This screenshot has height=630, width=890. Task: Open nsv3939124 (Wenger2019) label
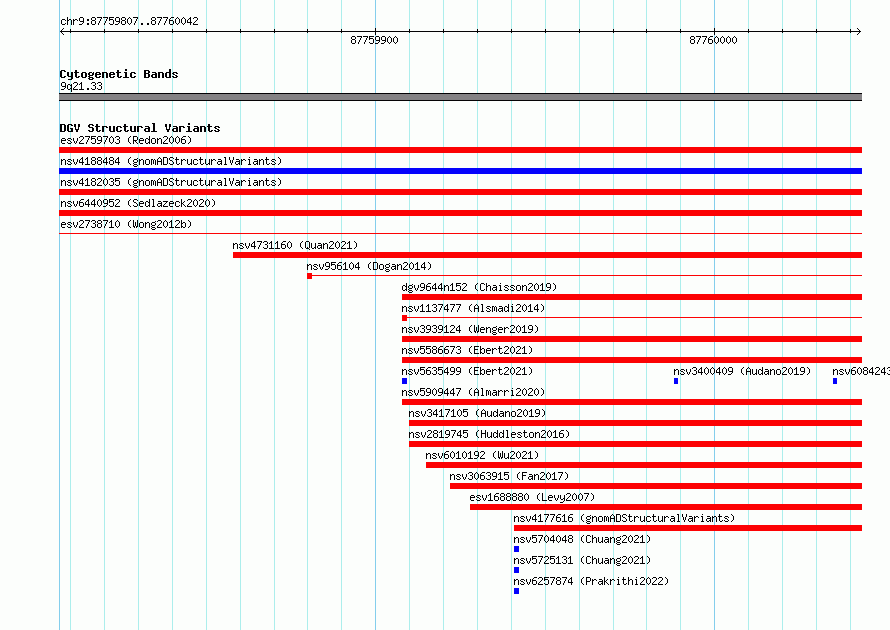point(470,329)
